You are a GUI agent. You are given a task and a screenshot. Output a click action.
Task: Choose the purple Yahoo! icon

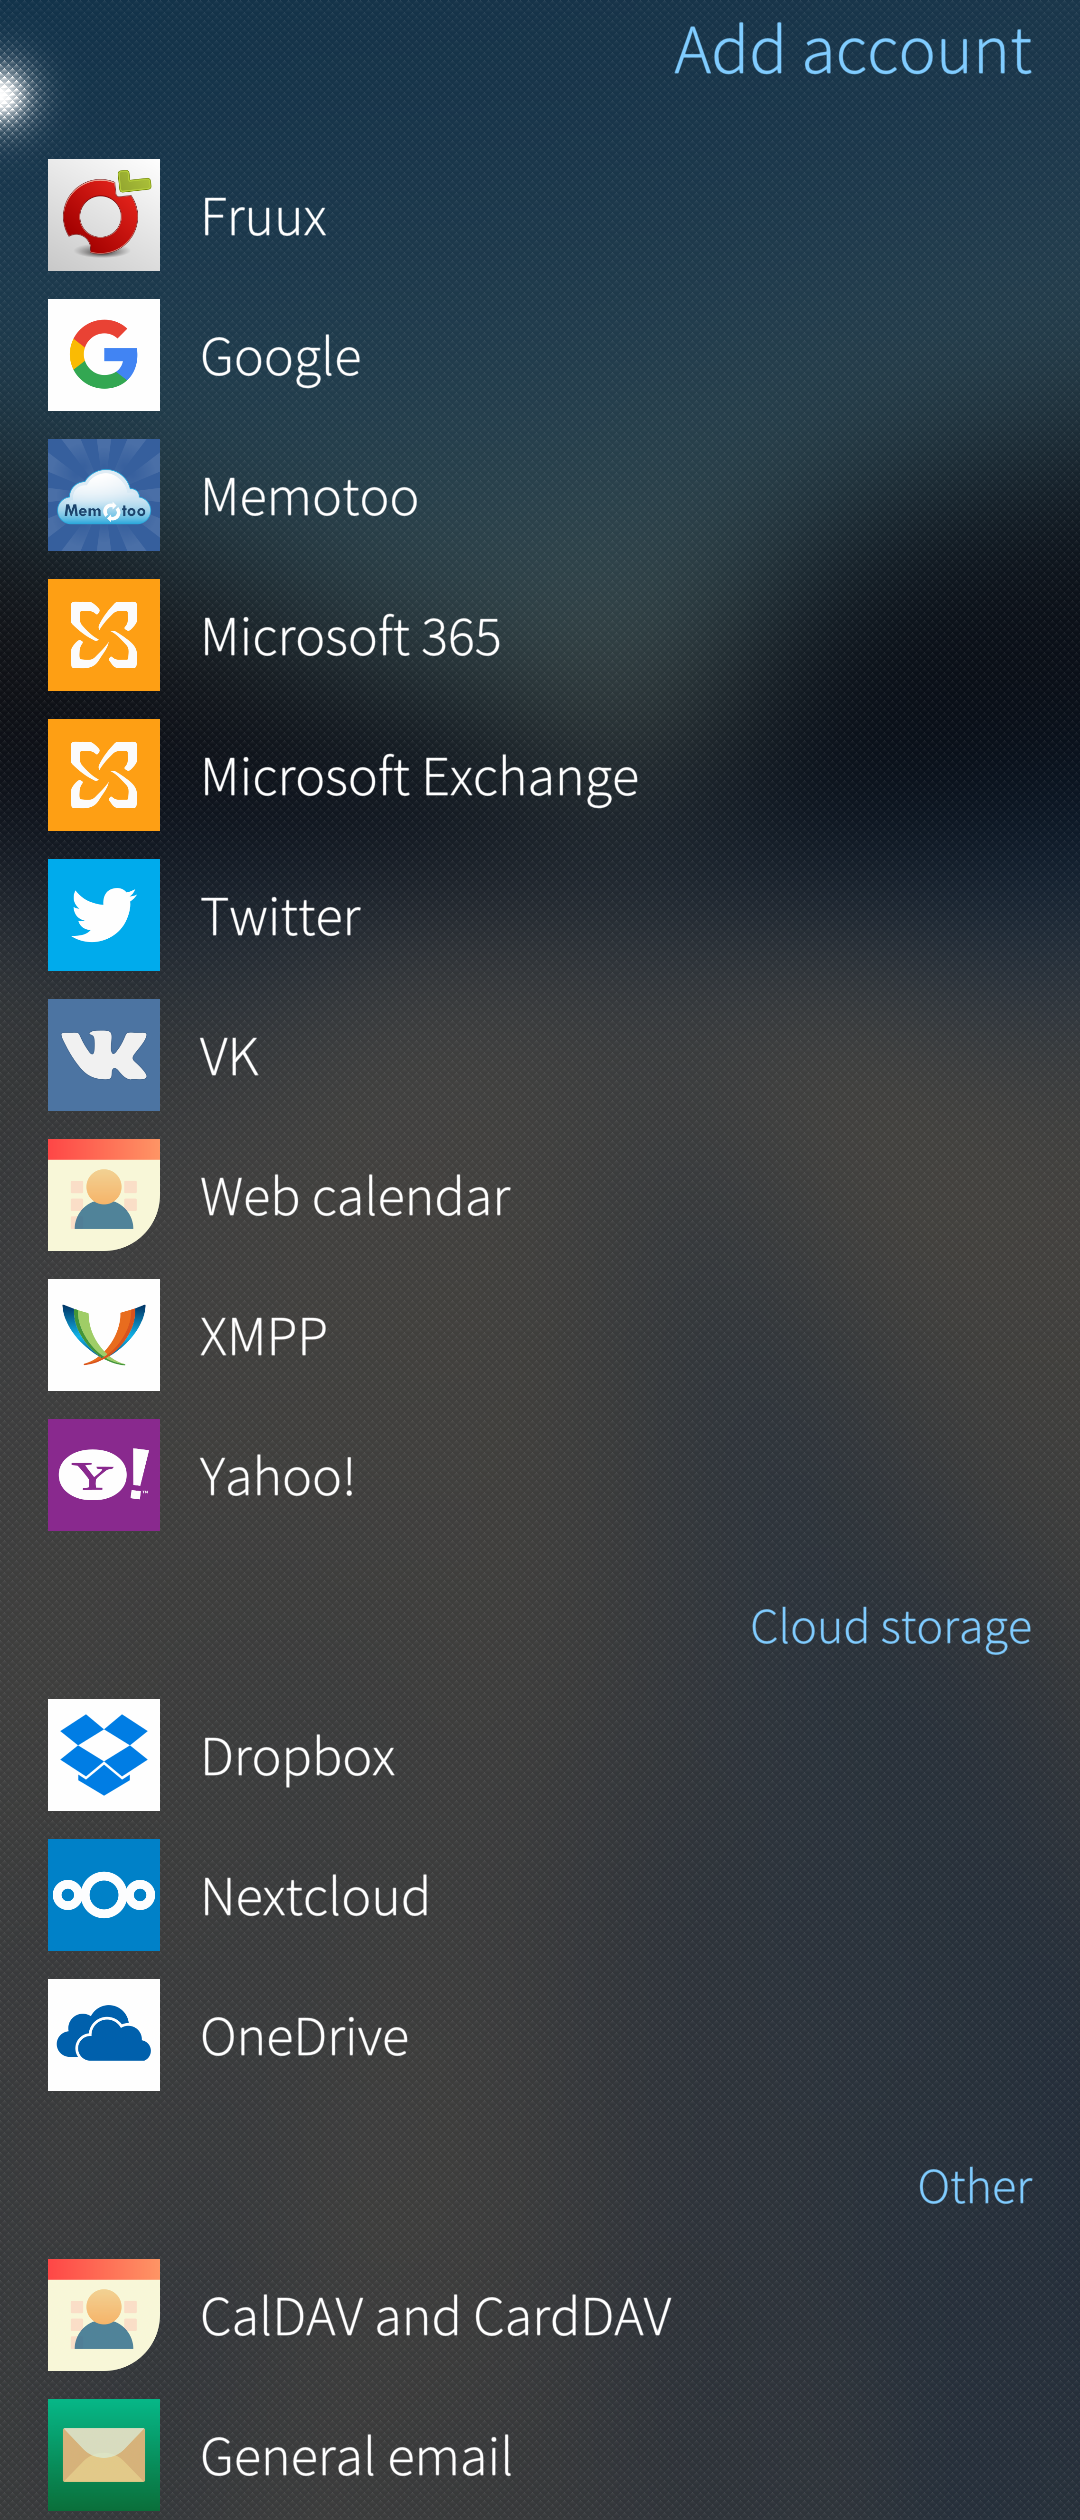[x=104, y=1475]
